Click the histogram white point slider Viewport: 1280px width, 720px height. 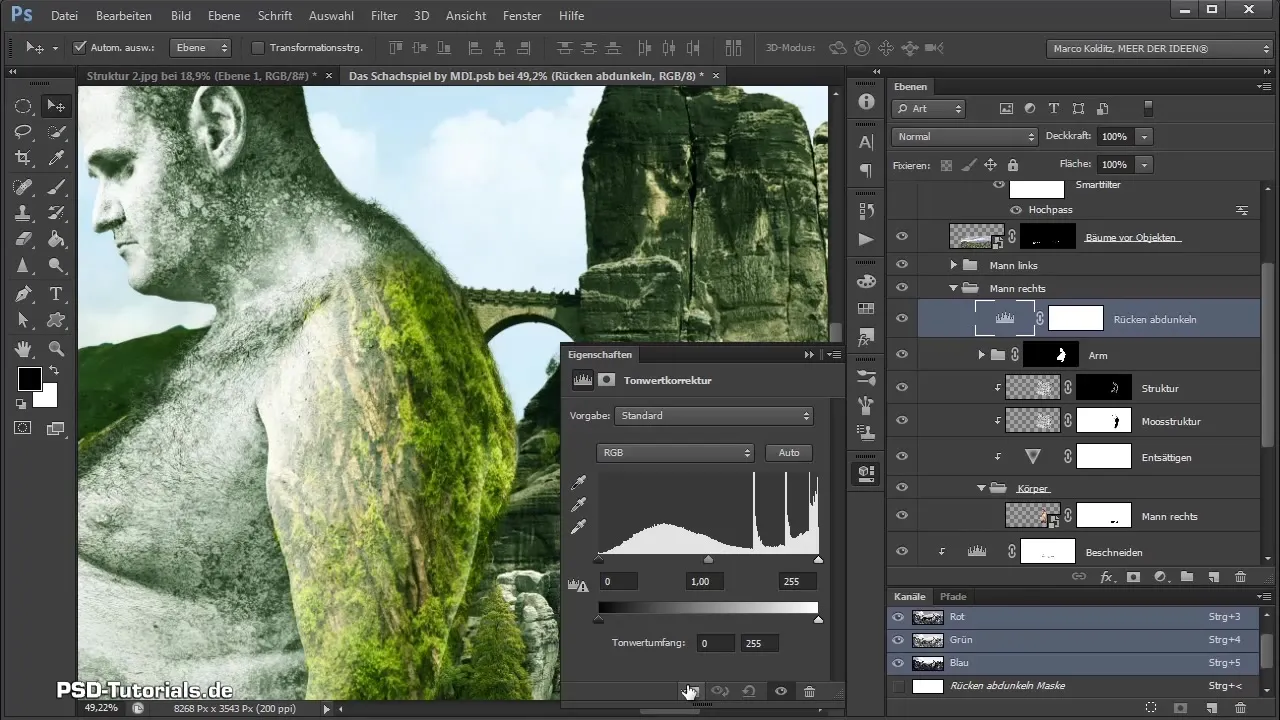tap(818, 559)
